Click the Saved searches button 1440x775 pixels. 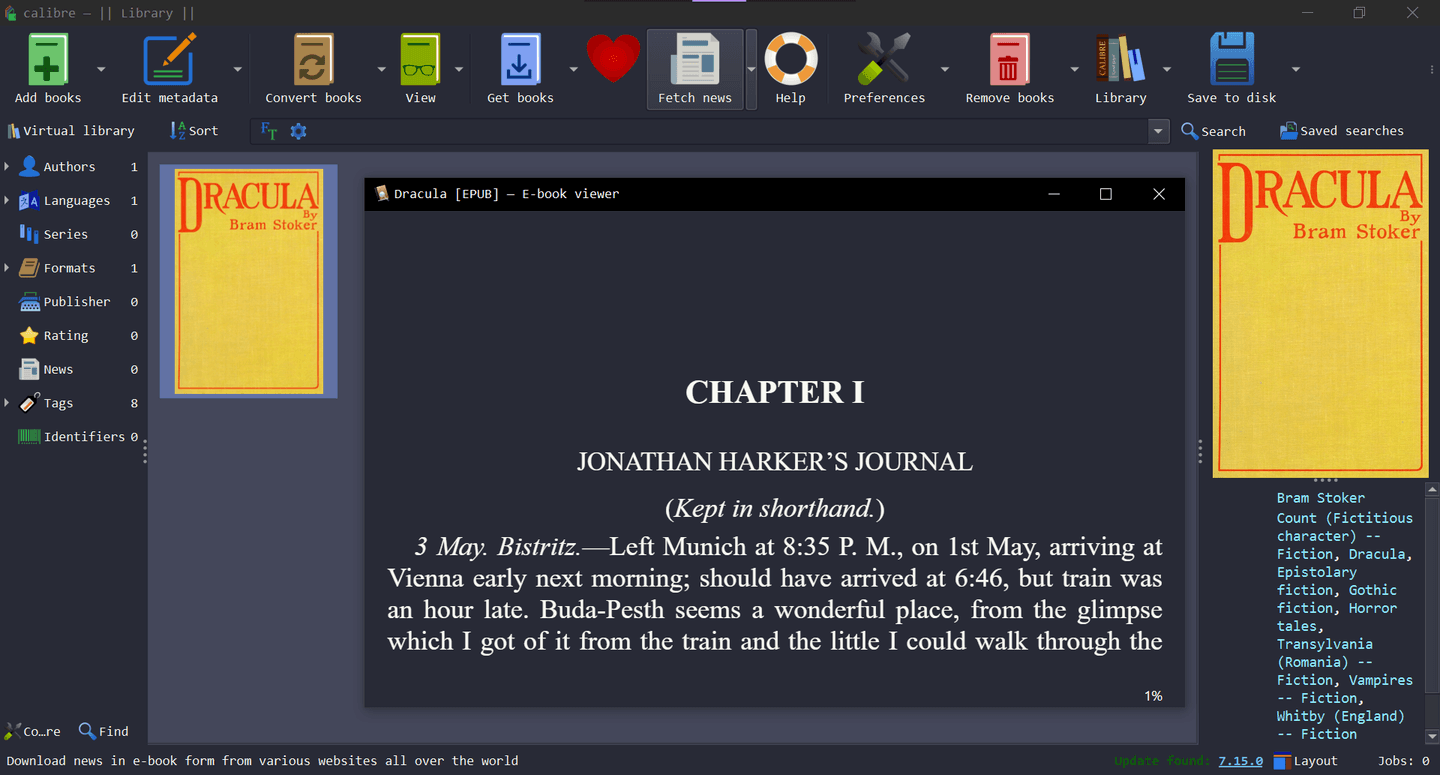(x=1341, y=131)
